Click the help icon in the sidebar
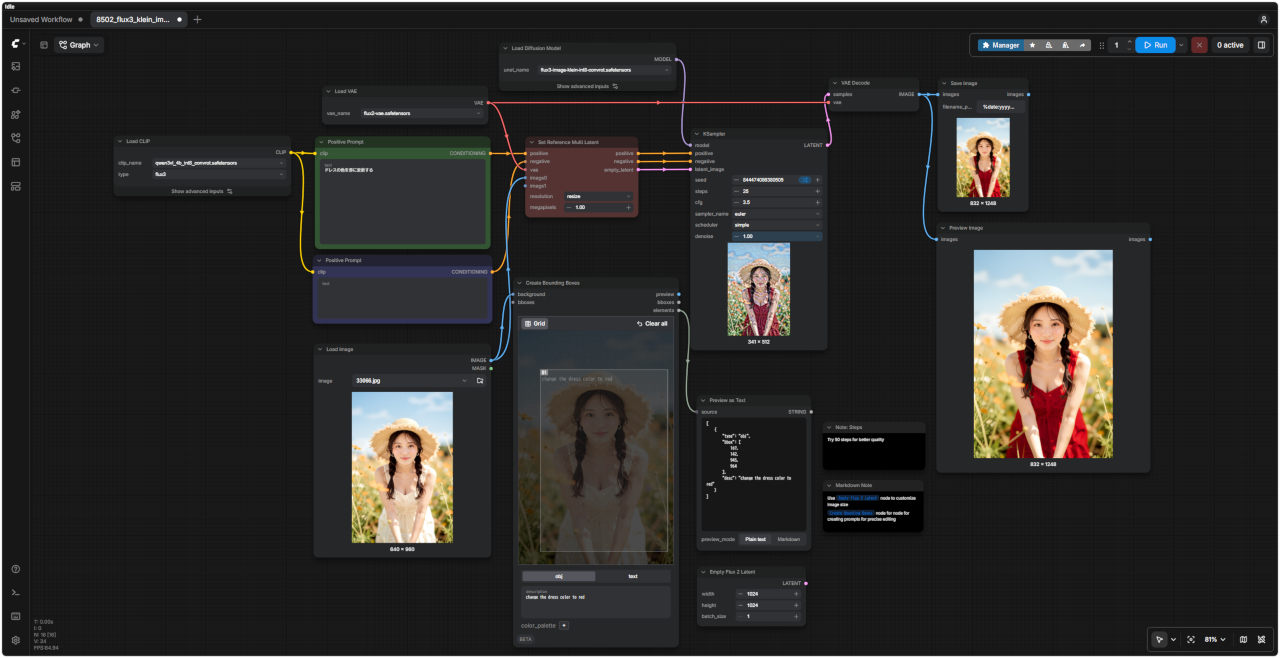Screen dimensions: 1280x658 [16, 569]
